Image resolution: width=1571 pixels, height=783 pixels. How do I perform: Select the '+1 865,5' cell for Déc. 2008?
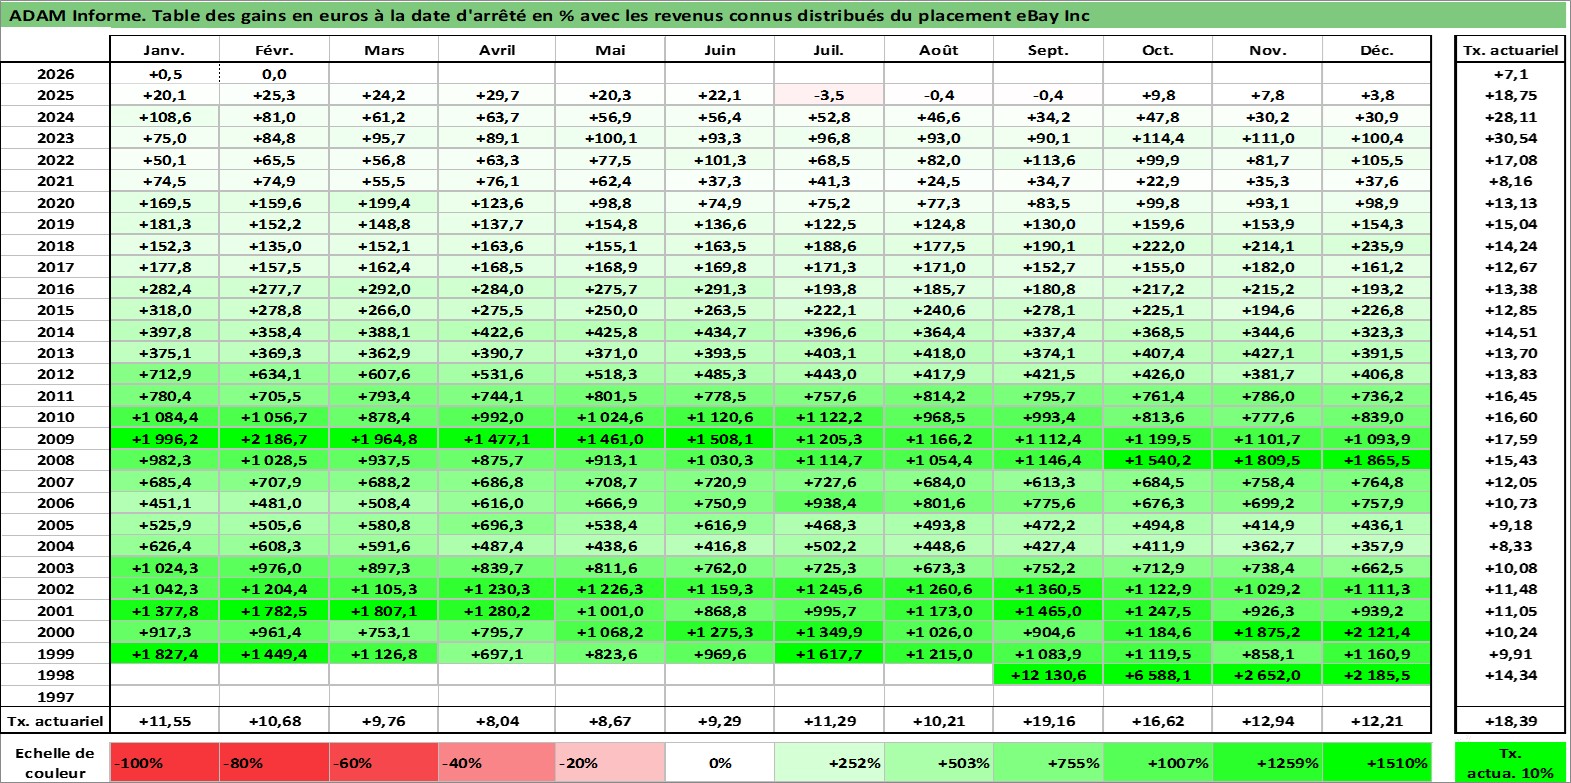pos(1377,460)
